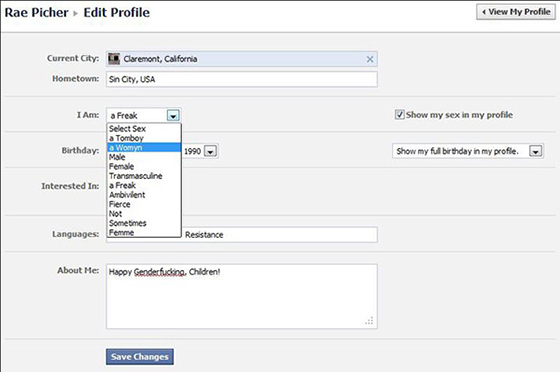Screen dimensions: 560x372
Task: Toggle Show my sex in my profile checkbox
Action: pyautogui.click(x=400, y=115)
